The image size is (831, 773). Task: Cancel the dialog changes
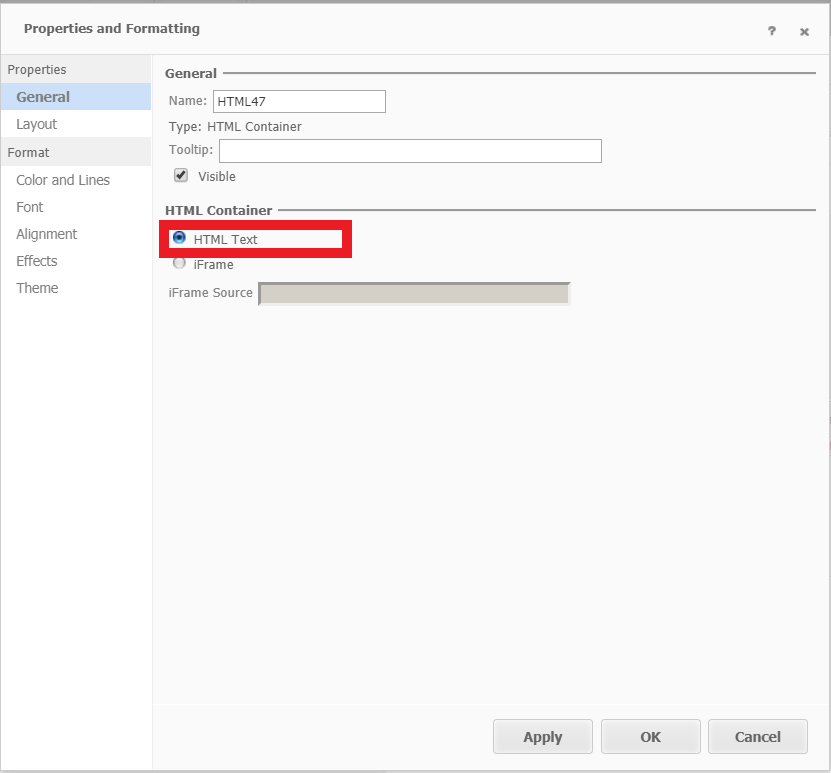(x=757, y=737)
